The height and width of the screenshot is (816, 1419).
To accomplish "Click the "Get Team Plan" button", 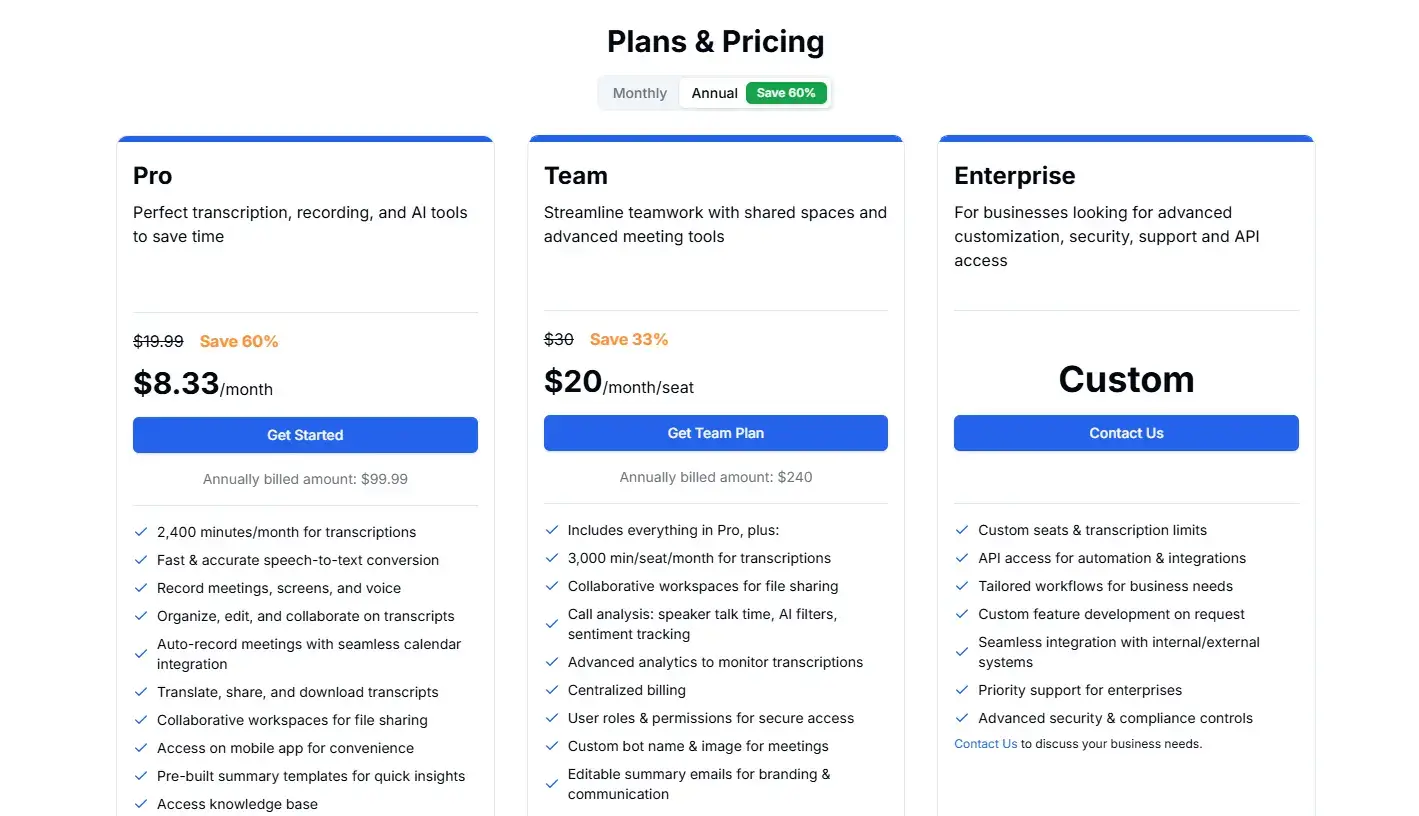I will tap(715, 432).
